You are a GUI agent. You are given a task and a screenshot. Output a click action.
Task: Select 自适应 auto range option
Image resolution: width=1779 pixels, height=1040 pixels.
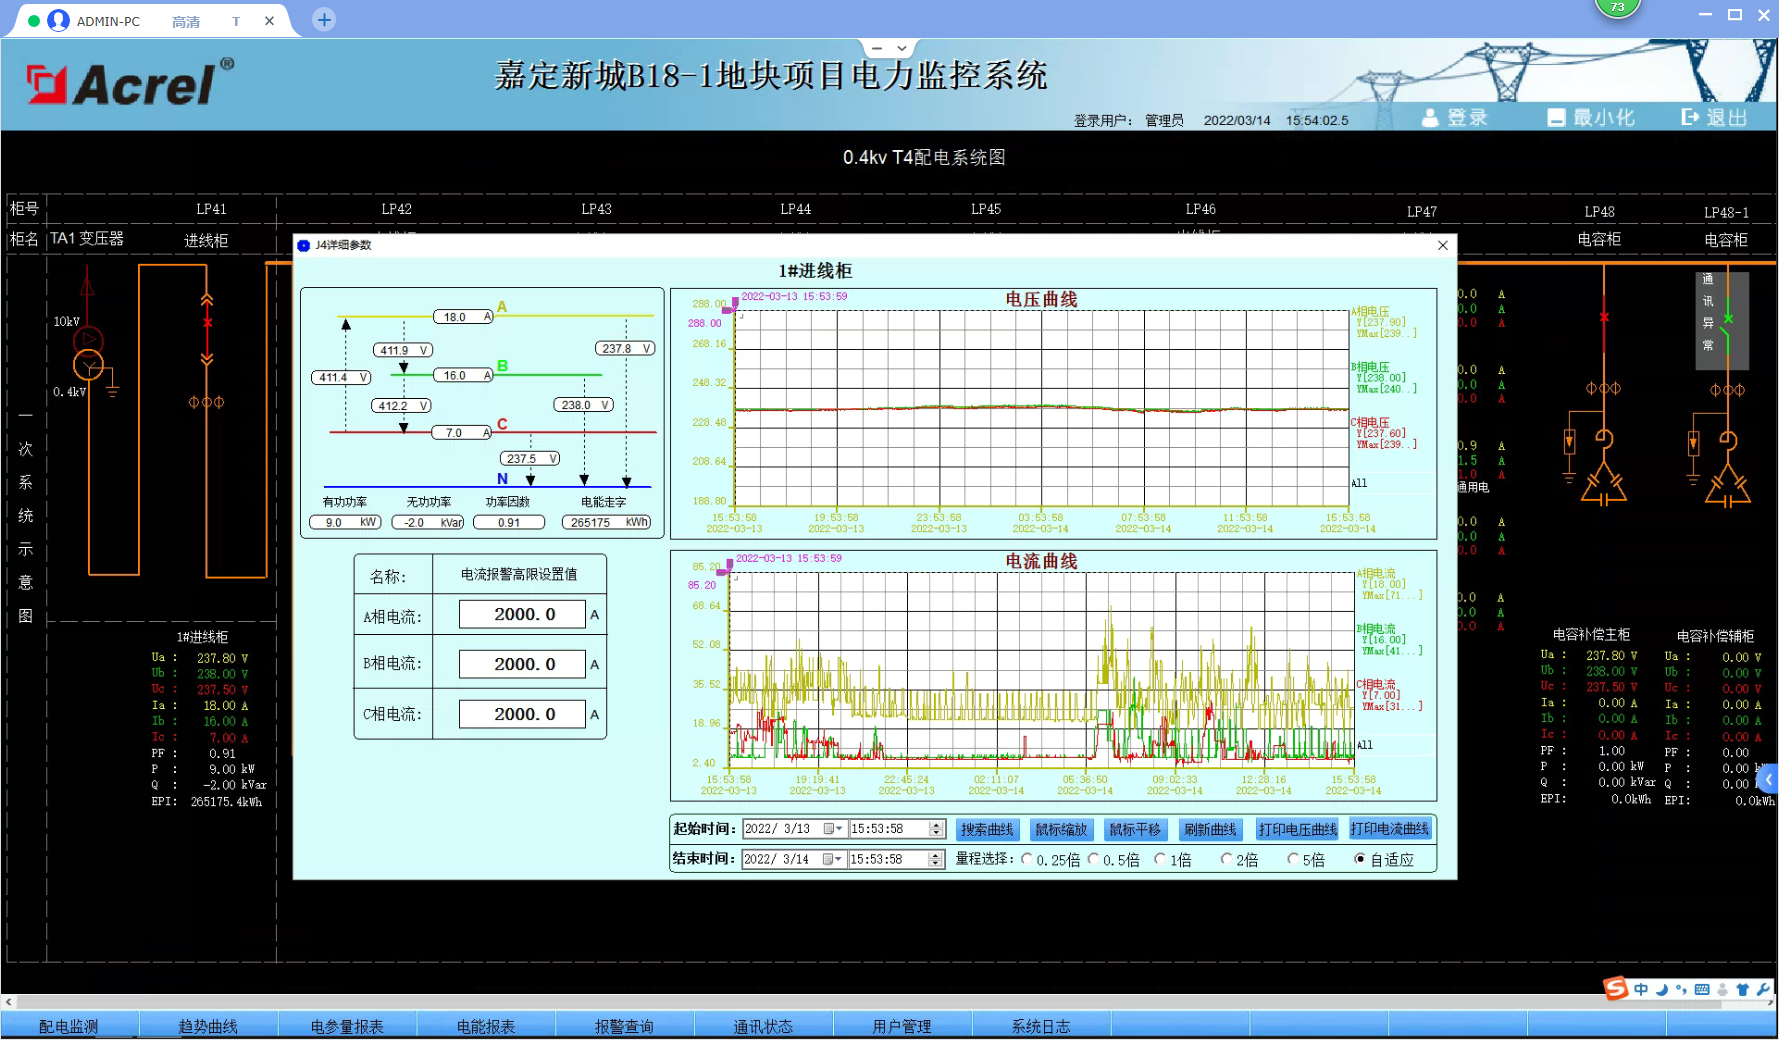point(1360,859)
